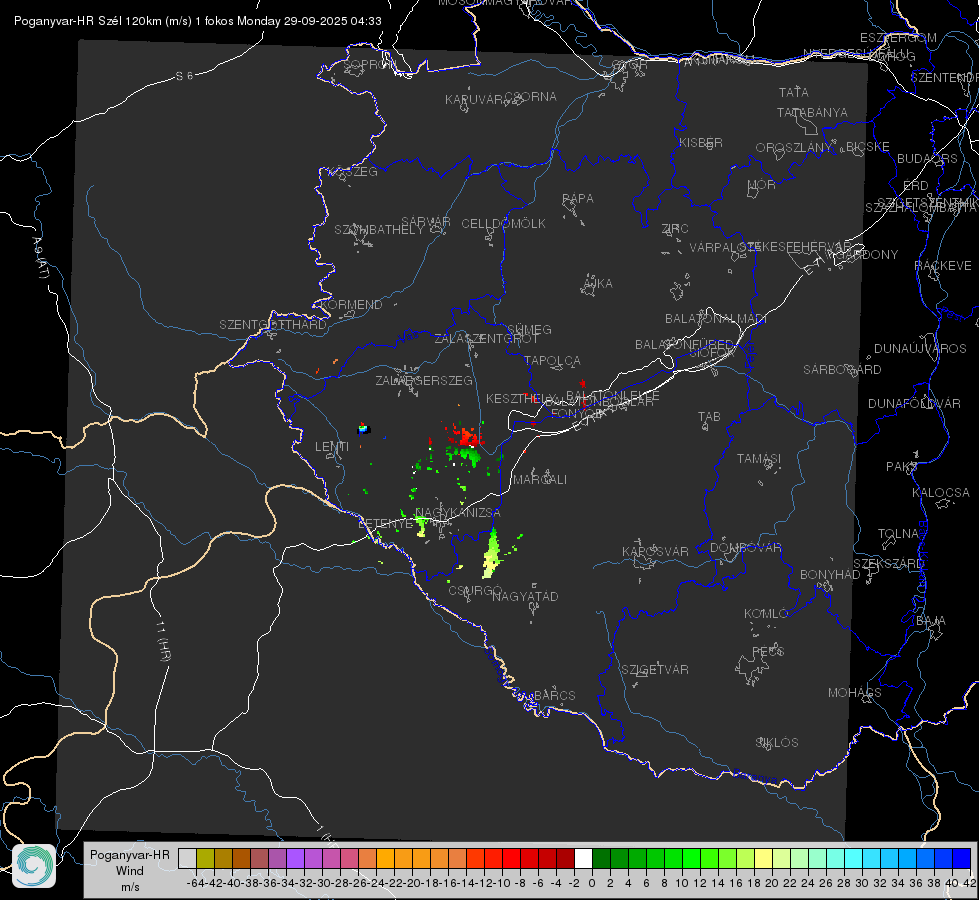The image size is (979, 900).
Task: Click the BONYHÁD city label
Action: tap(830, 575)
